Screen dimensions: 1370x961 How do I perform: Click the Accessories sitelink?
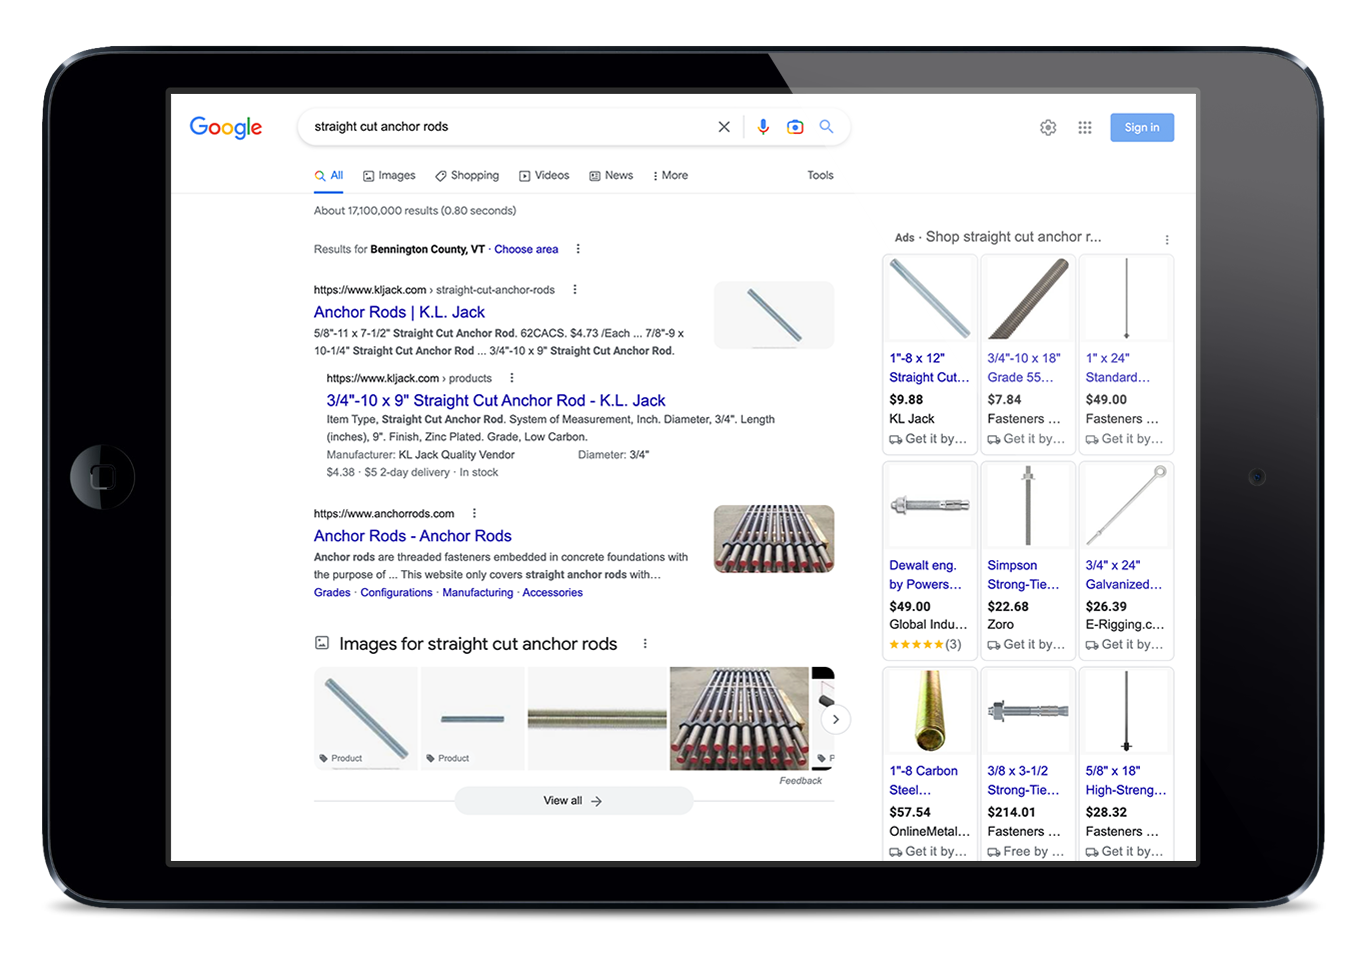click(552, 593)
